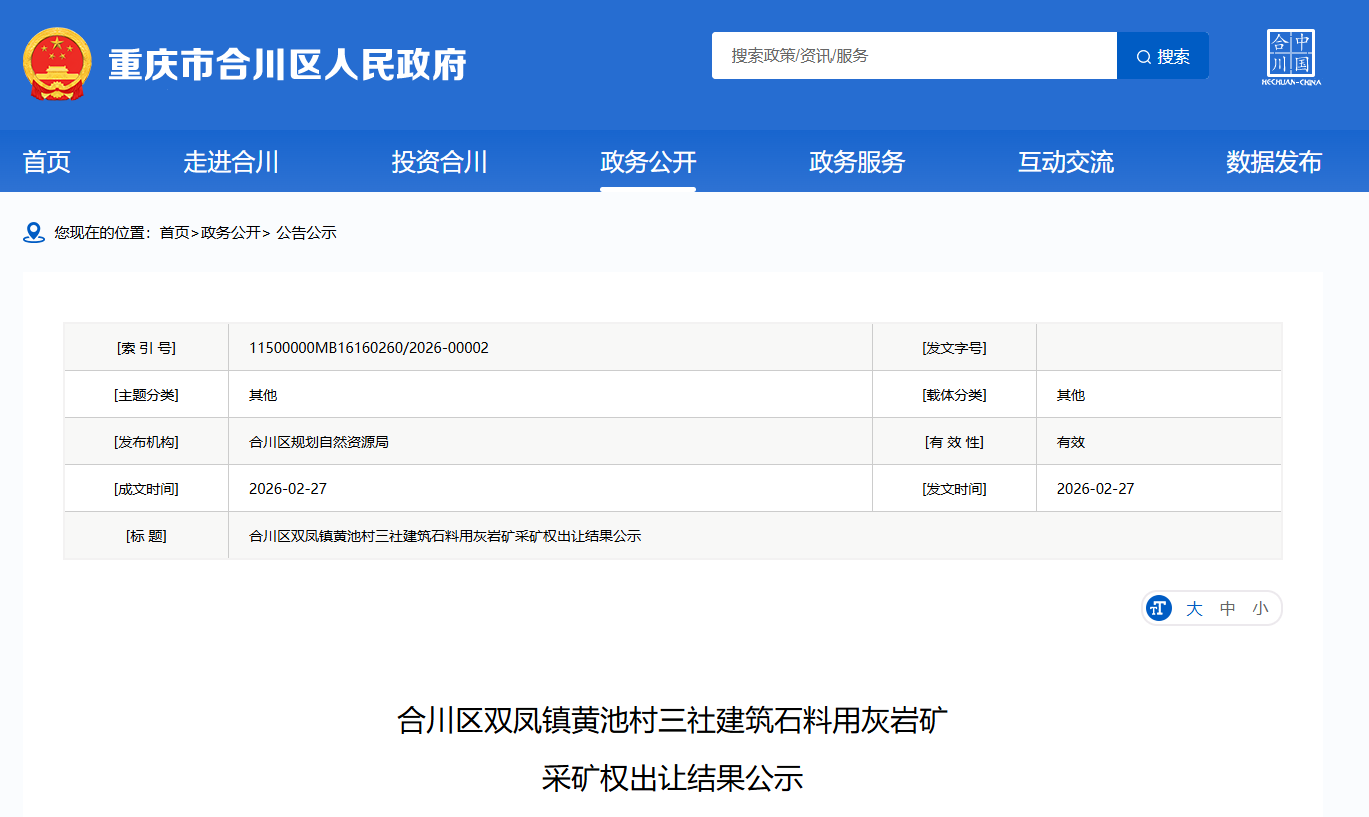The width and height of the screenshot is (1369, 817).
Task: Click the national emblem logo
Action: (56, 64)
